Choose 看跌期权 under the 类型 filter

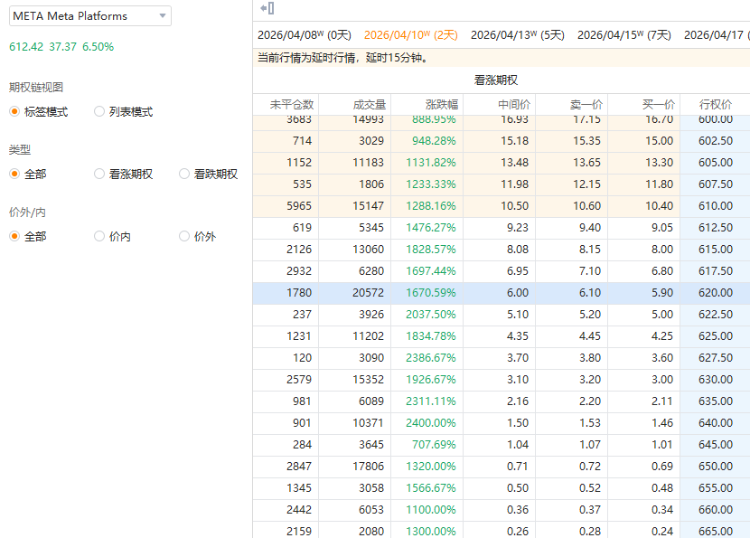click(x=185, y=174)
